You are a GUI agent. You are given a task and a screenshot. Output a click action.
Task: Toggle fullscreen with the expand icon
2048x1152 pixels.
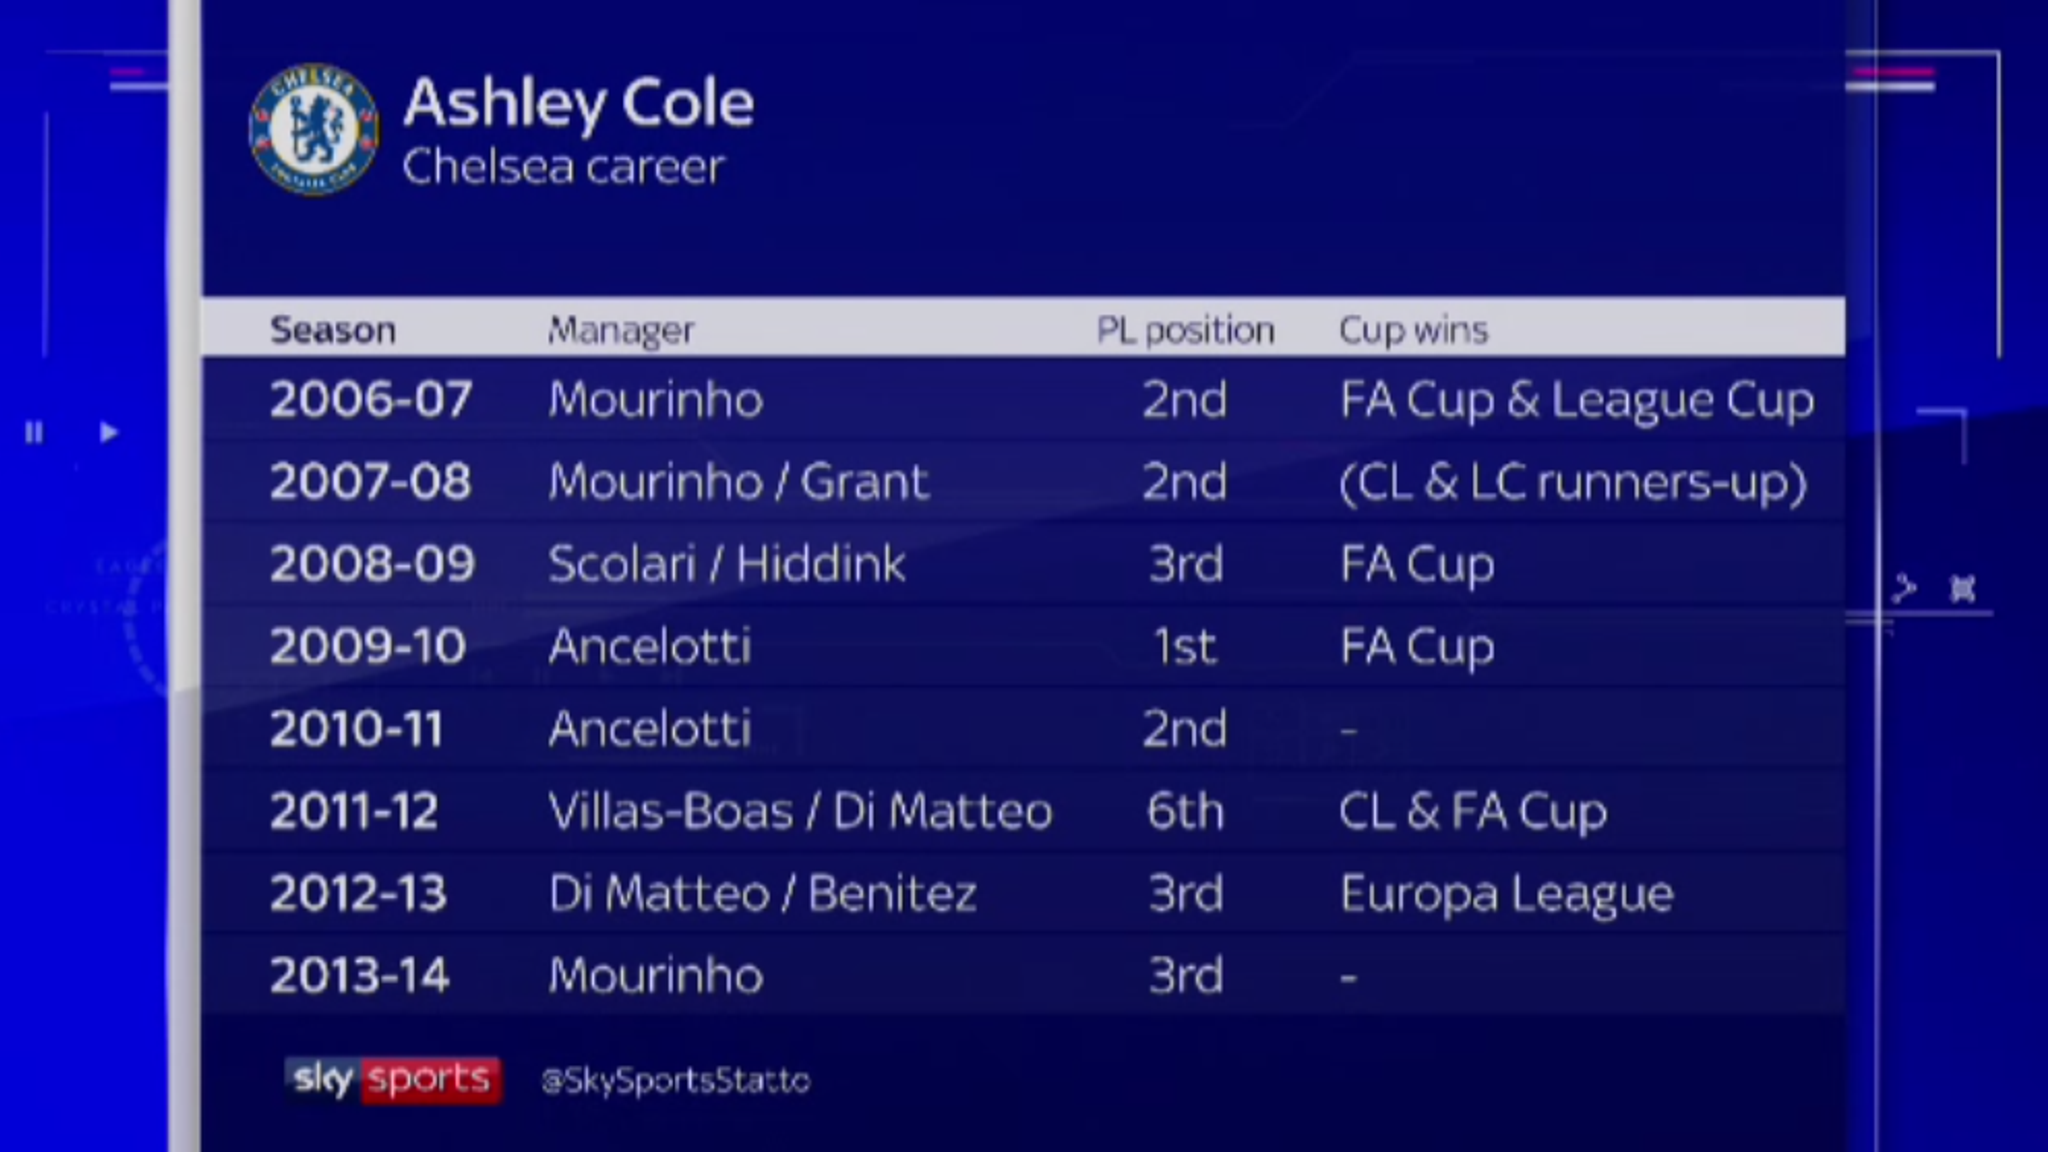point(1963,588)
